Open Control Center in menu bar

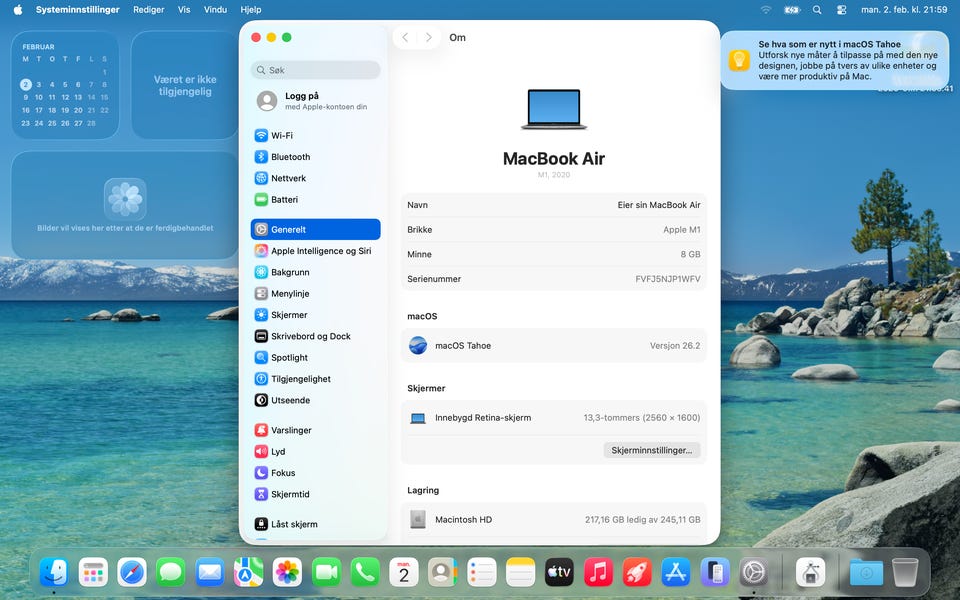click(x=841, y=9)
